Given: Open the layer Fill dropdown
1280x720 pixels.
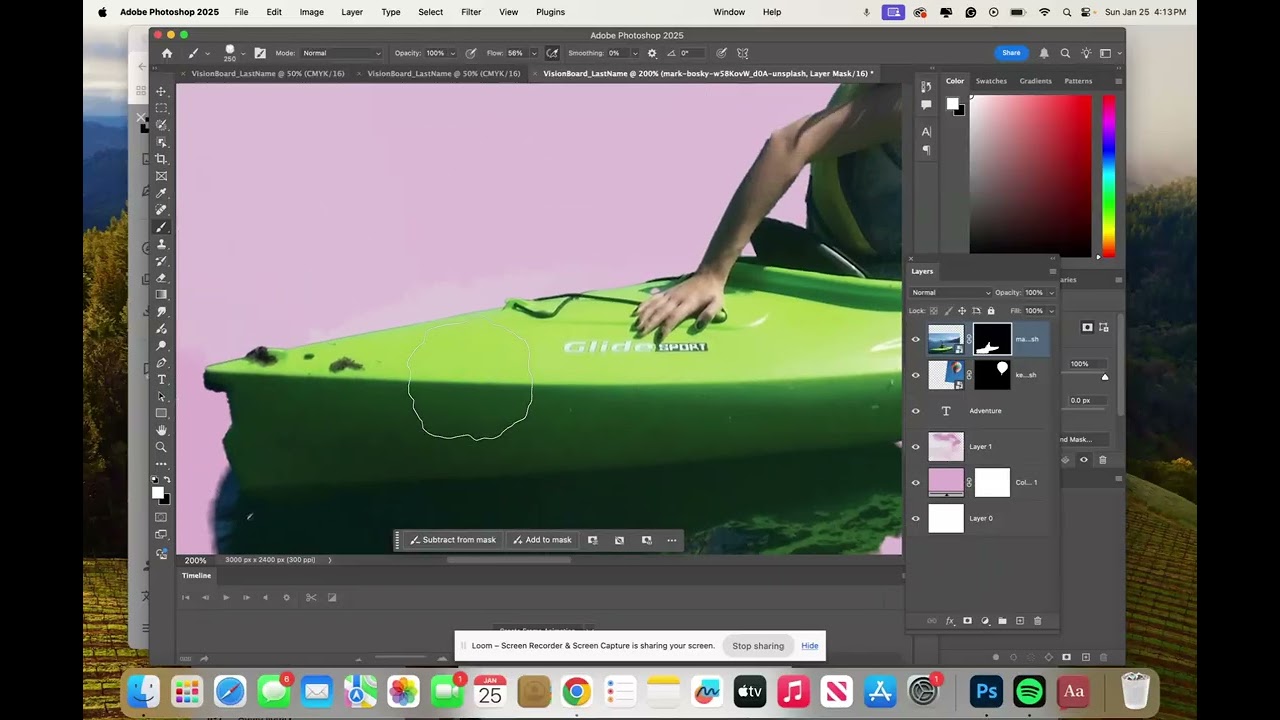Looking at the screenshot, I should 1051,311.
